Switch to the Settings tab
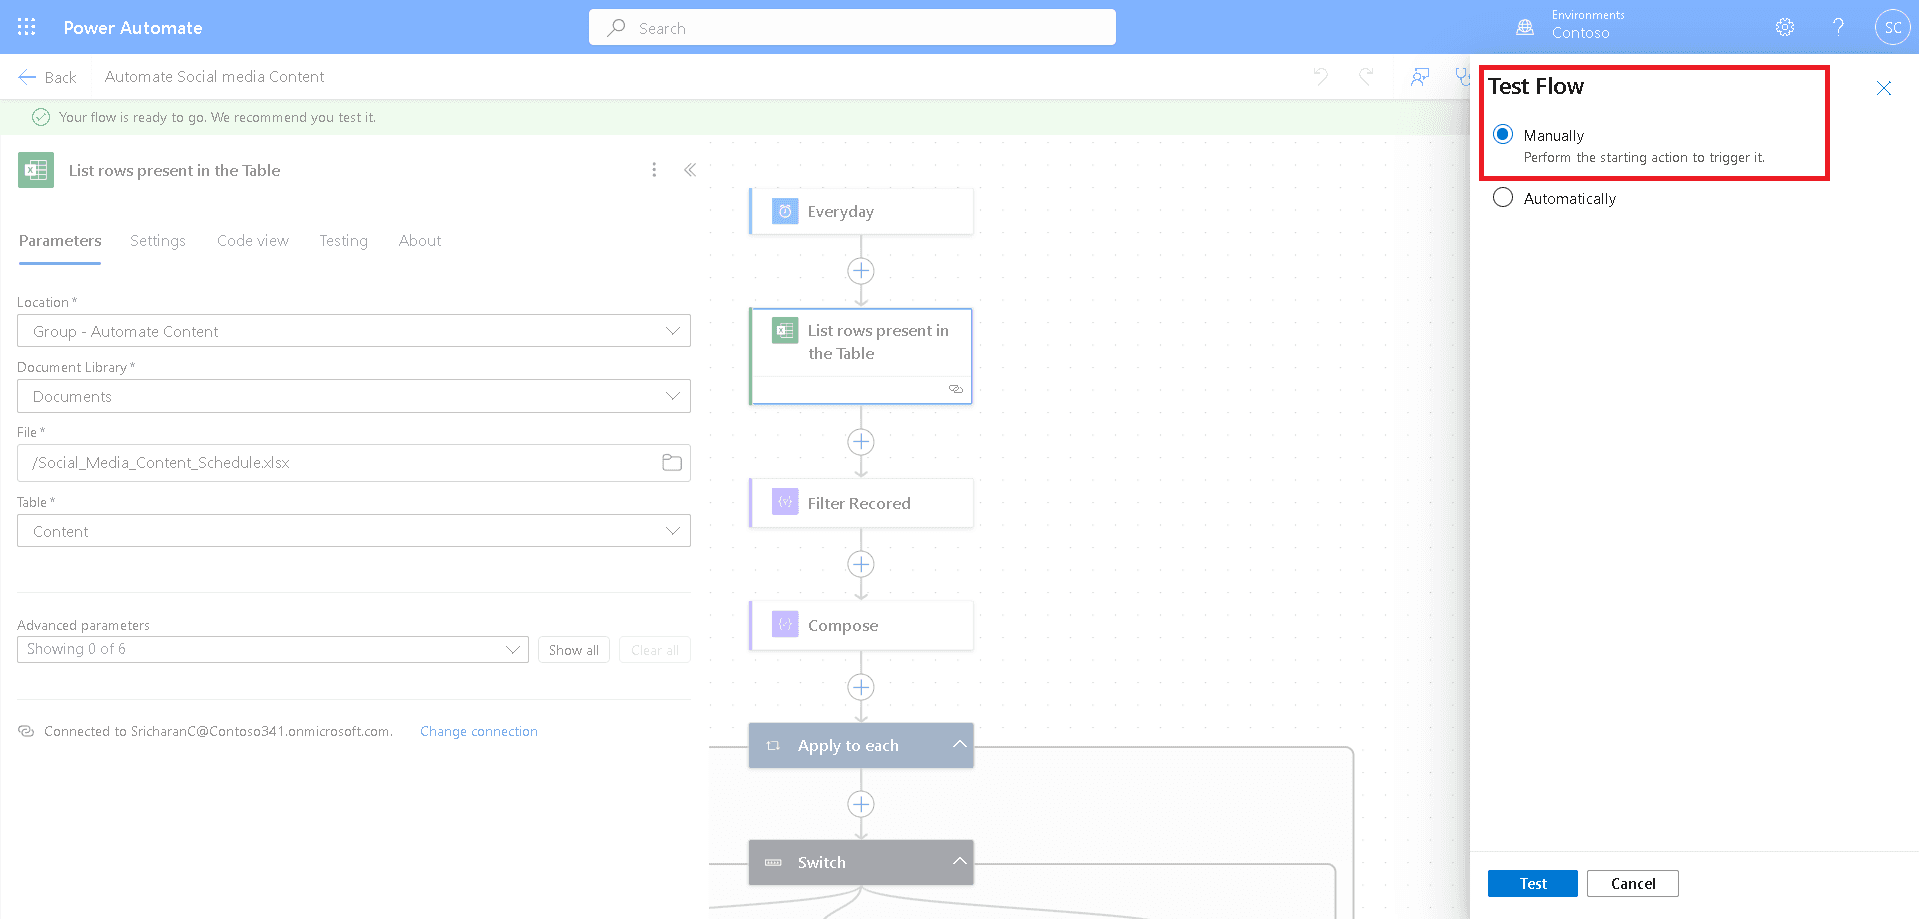1919x919 pixels. tap(158, 241)
